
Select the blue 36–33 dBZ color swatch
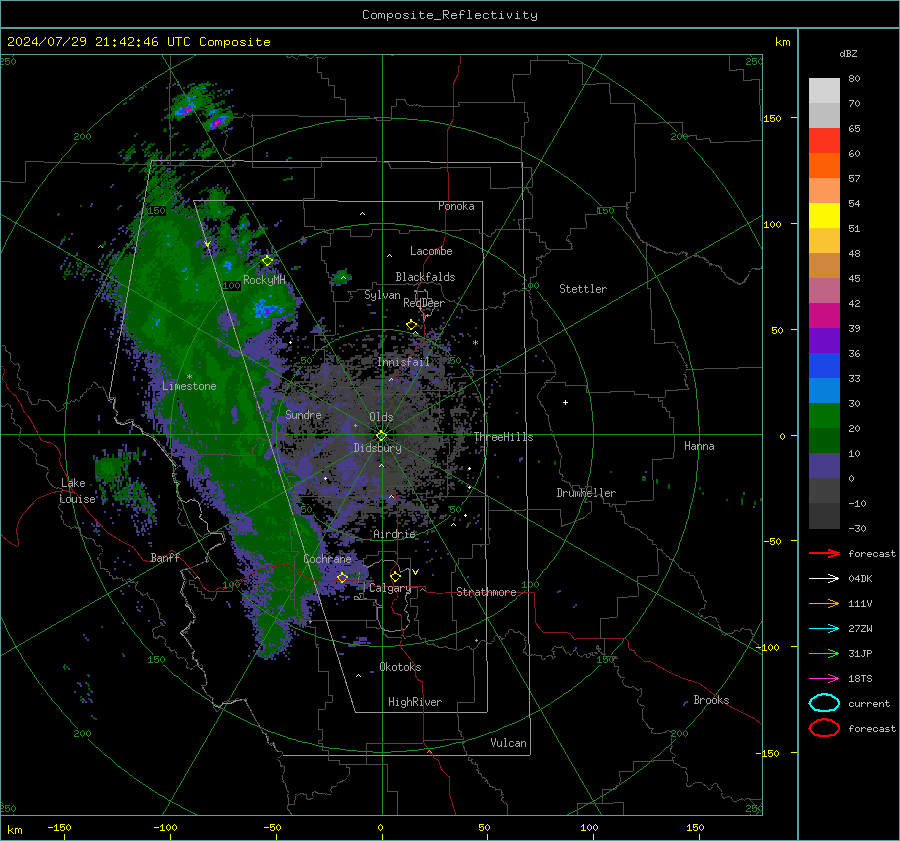pyautogui.click(x=824, y=366)
